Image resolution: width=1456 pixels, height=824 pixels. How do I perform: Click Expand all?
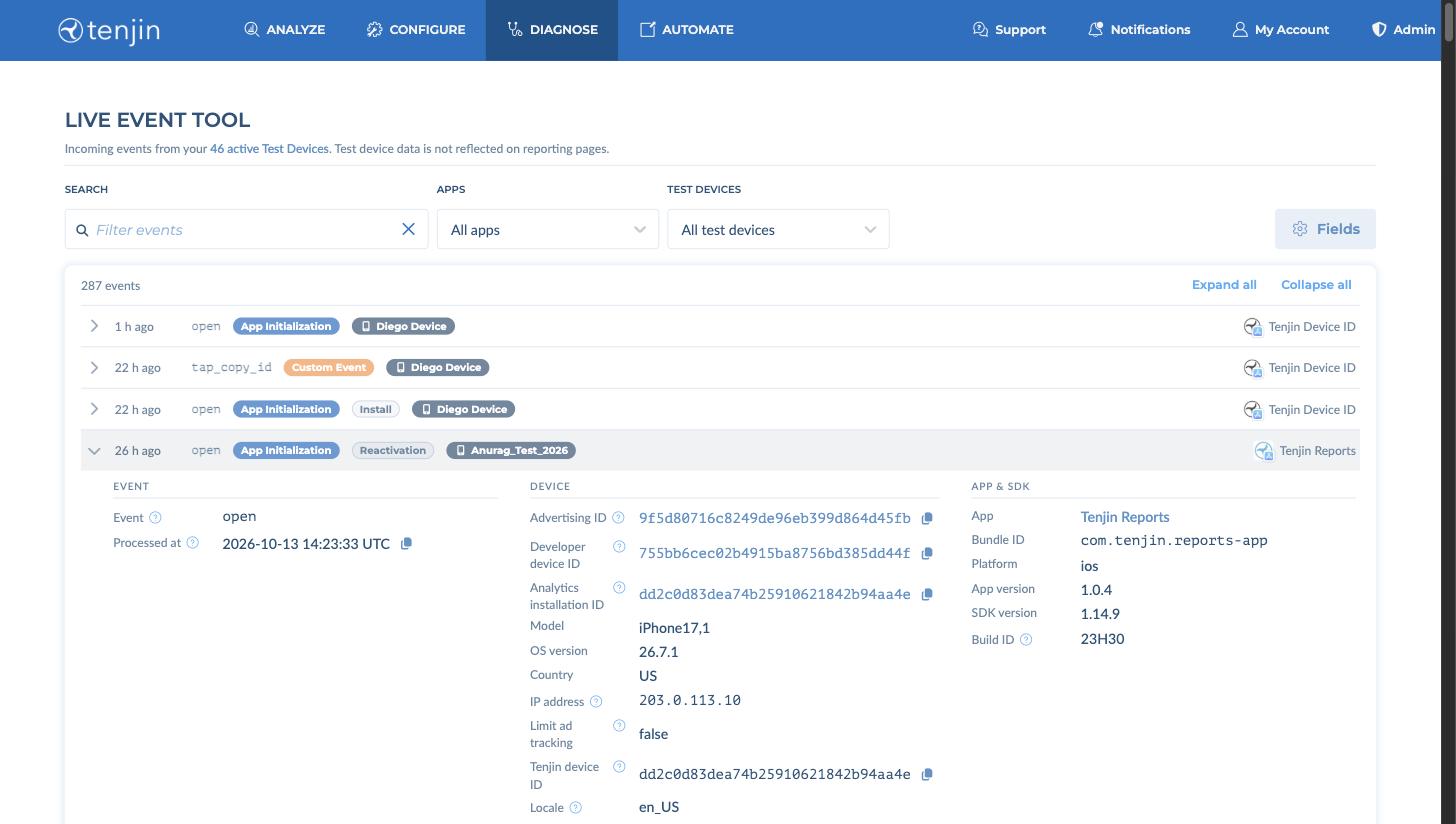click(1224, 285)
